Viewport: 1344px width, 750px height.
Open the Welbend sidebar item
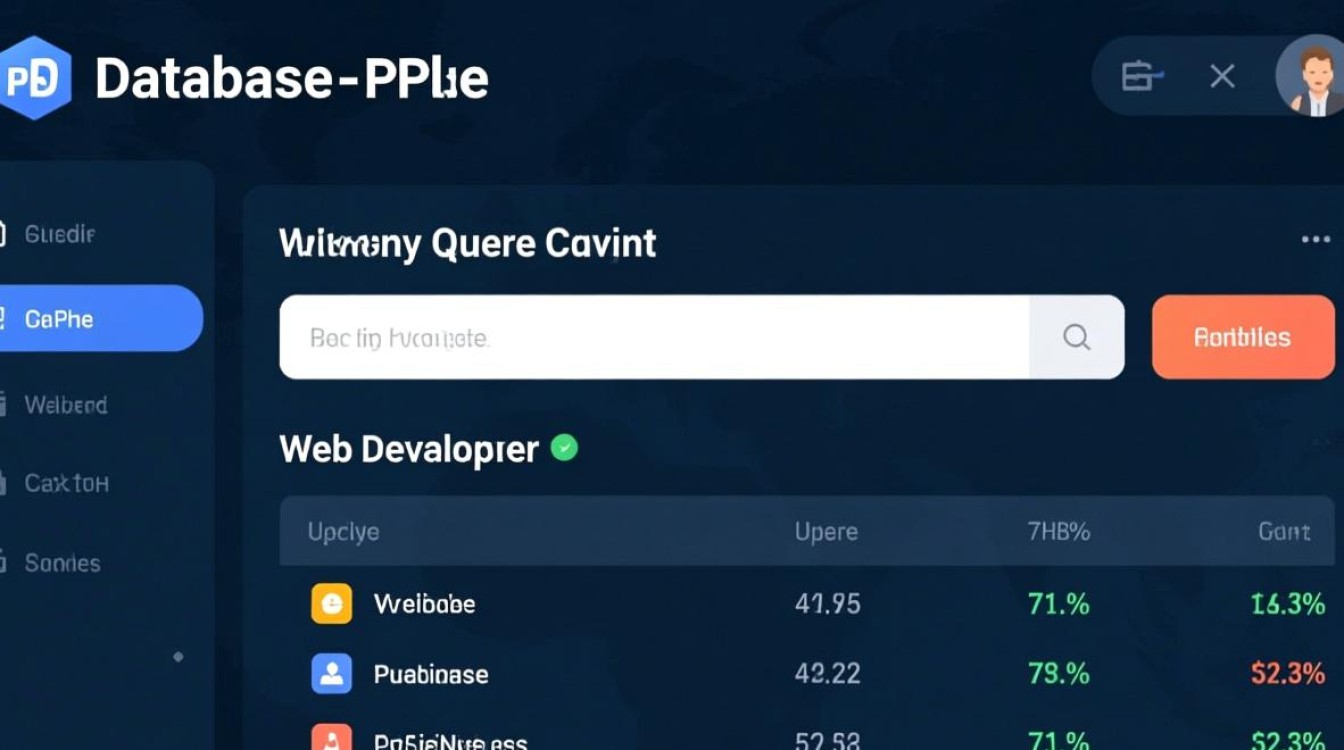coord(66,405)
